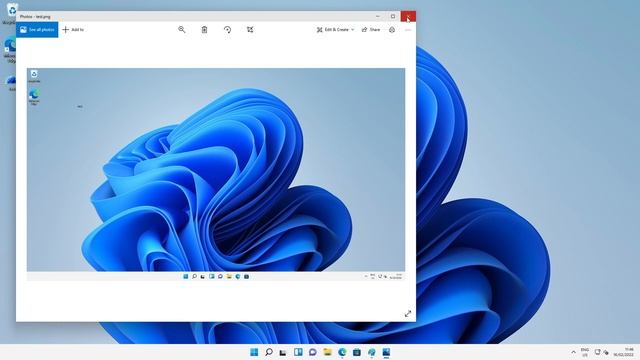Screen dimensions: 640x360
Task: Click the Photos app icon on the taskbar
Action: [x=386, y=352]
